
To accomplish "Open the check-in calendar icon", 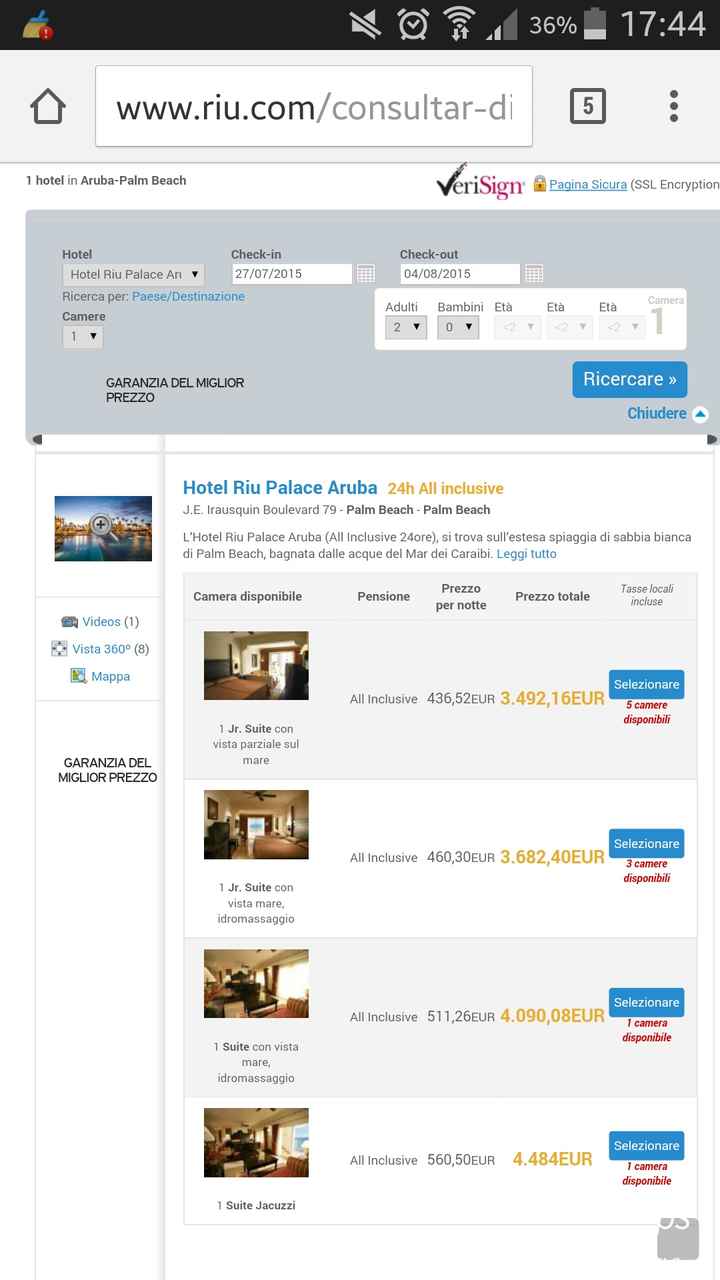I will (x=366, y=274).
